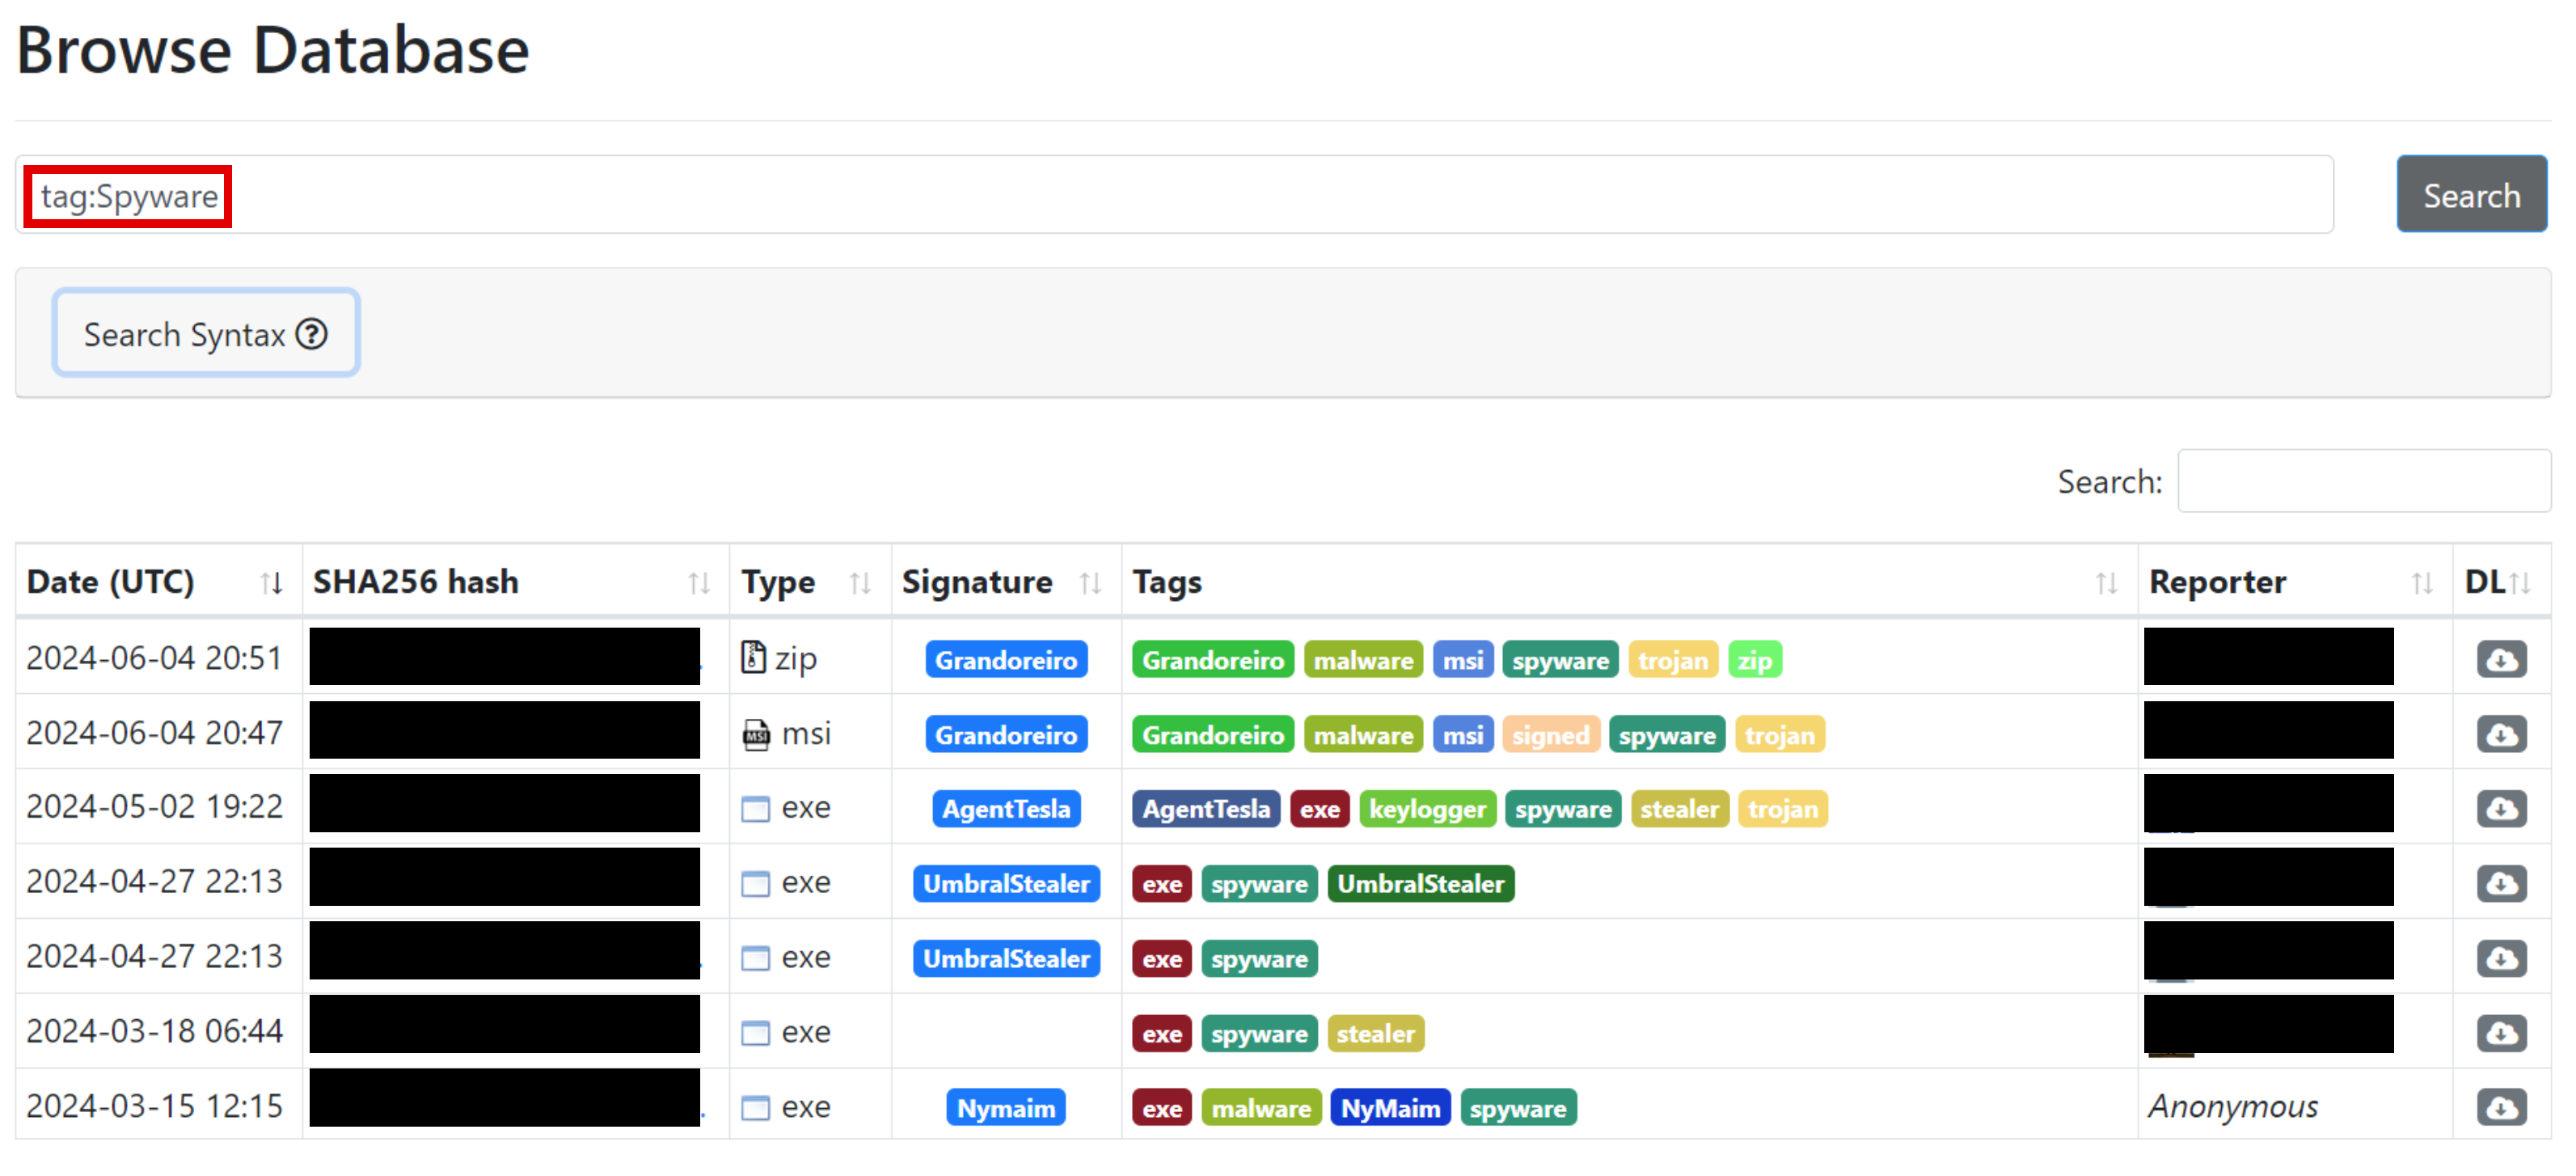Download the AgentTesla exe sample
The width and height of the screenshot is (2576, 1176).
(2500, 809)
